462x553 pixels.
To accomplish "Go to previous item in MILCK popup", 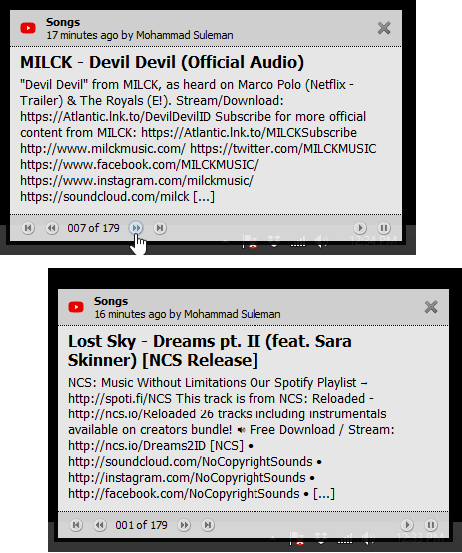I will (52, 228).
